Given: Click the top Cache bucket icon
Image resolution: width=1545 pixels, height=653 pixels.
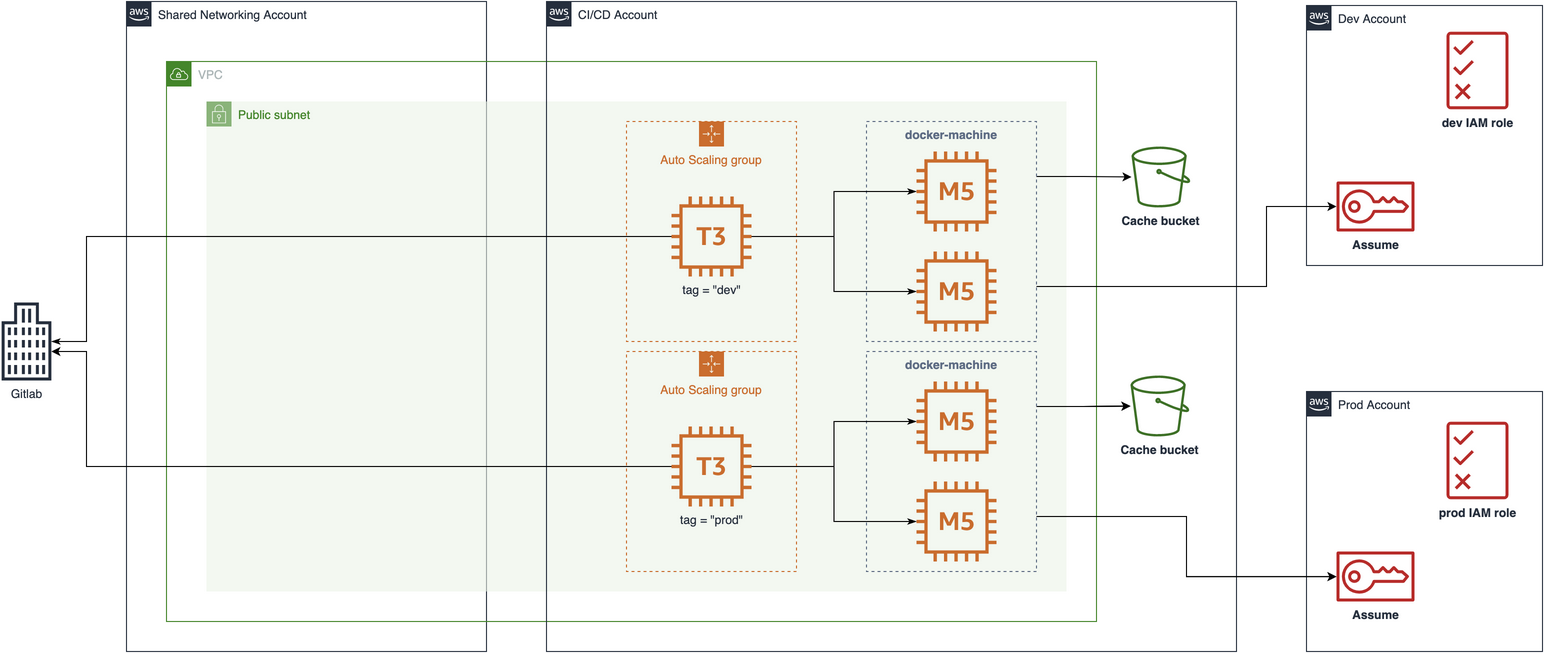Looking at the screenshot, I should 1159,178.
